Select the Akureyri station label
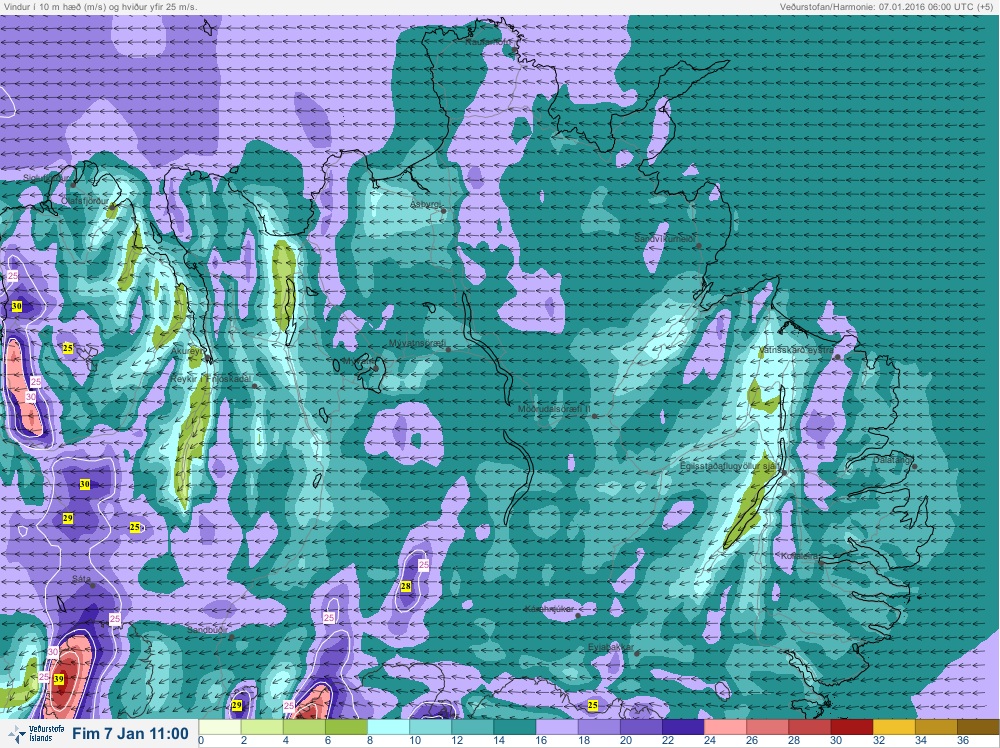 click(189, 351)
